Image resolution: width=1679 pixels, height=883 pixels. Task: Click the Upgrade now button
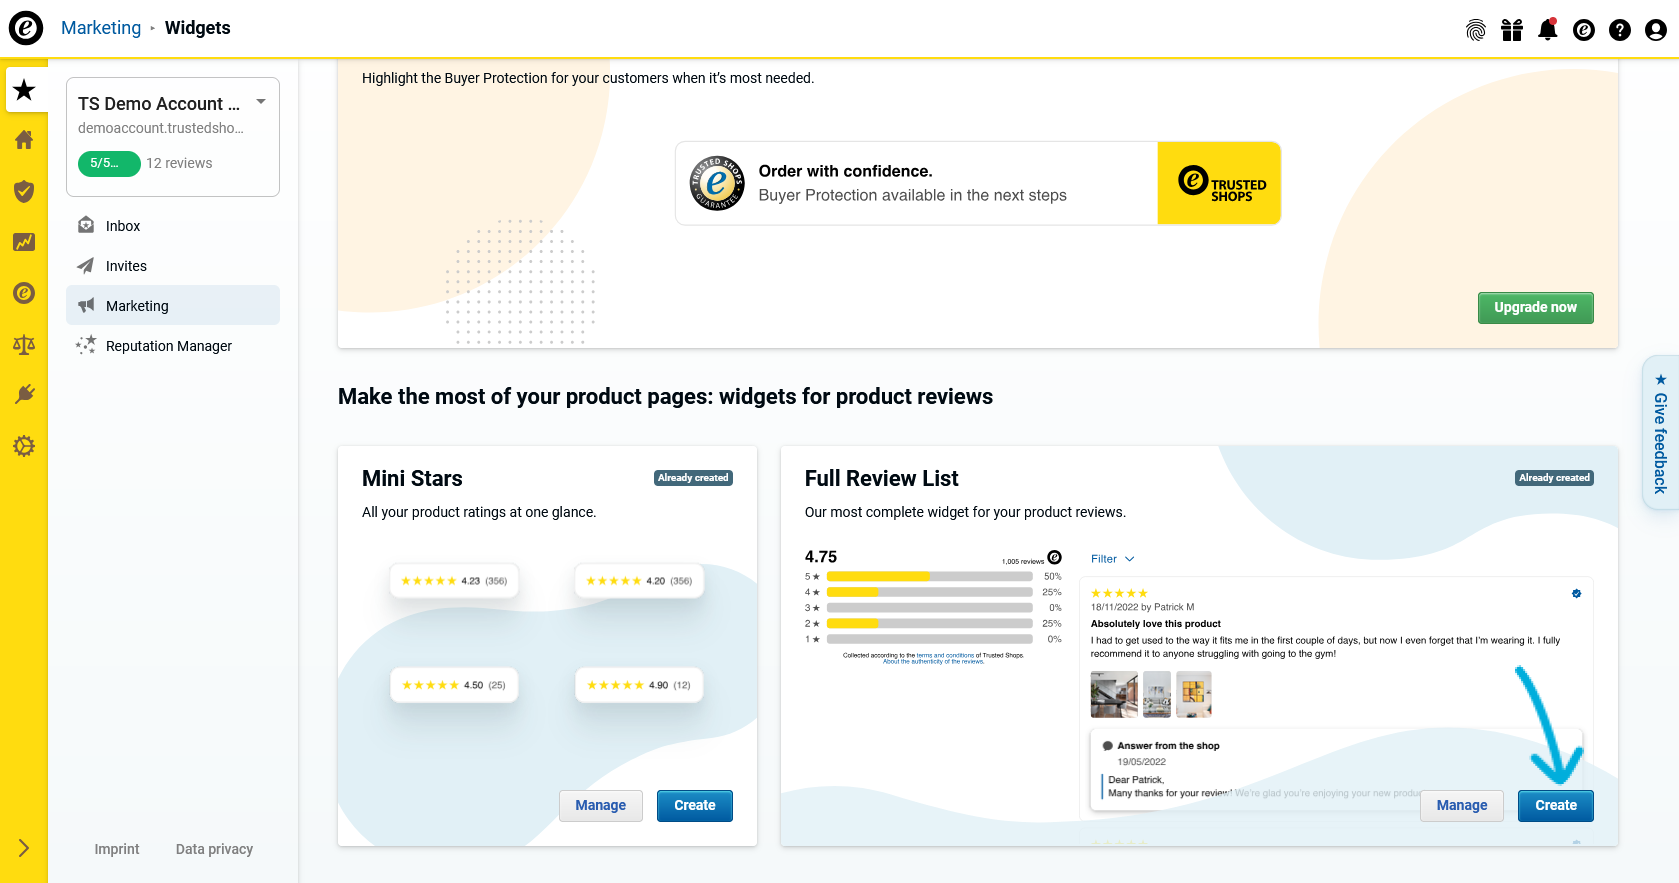(1535, 308)
